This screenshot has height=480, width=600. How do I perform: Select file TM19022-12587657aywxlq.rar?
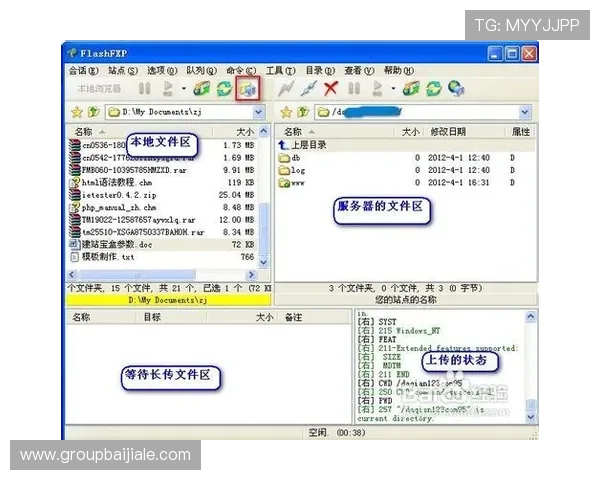pos(163,220)
